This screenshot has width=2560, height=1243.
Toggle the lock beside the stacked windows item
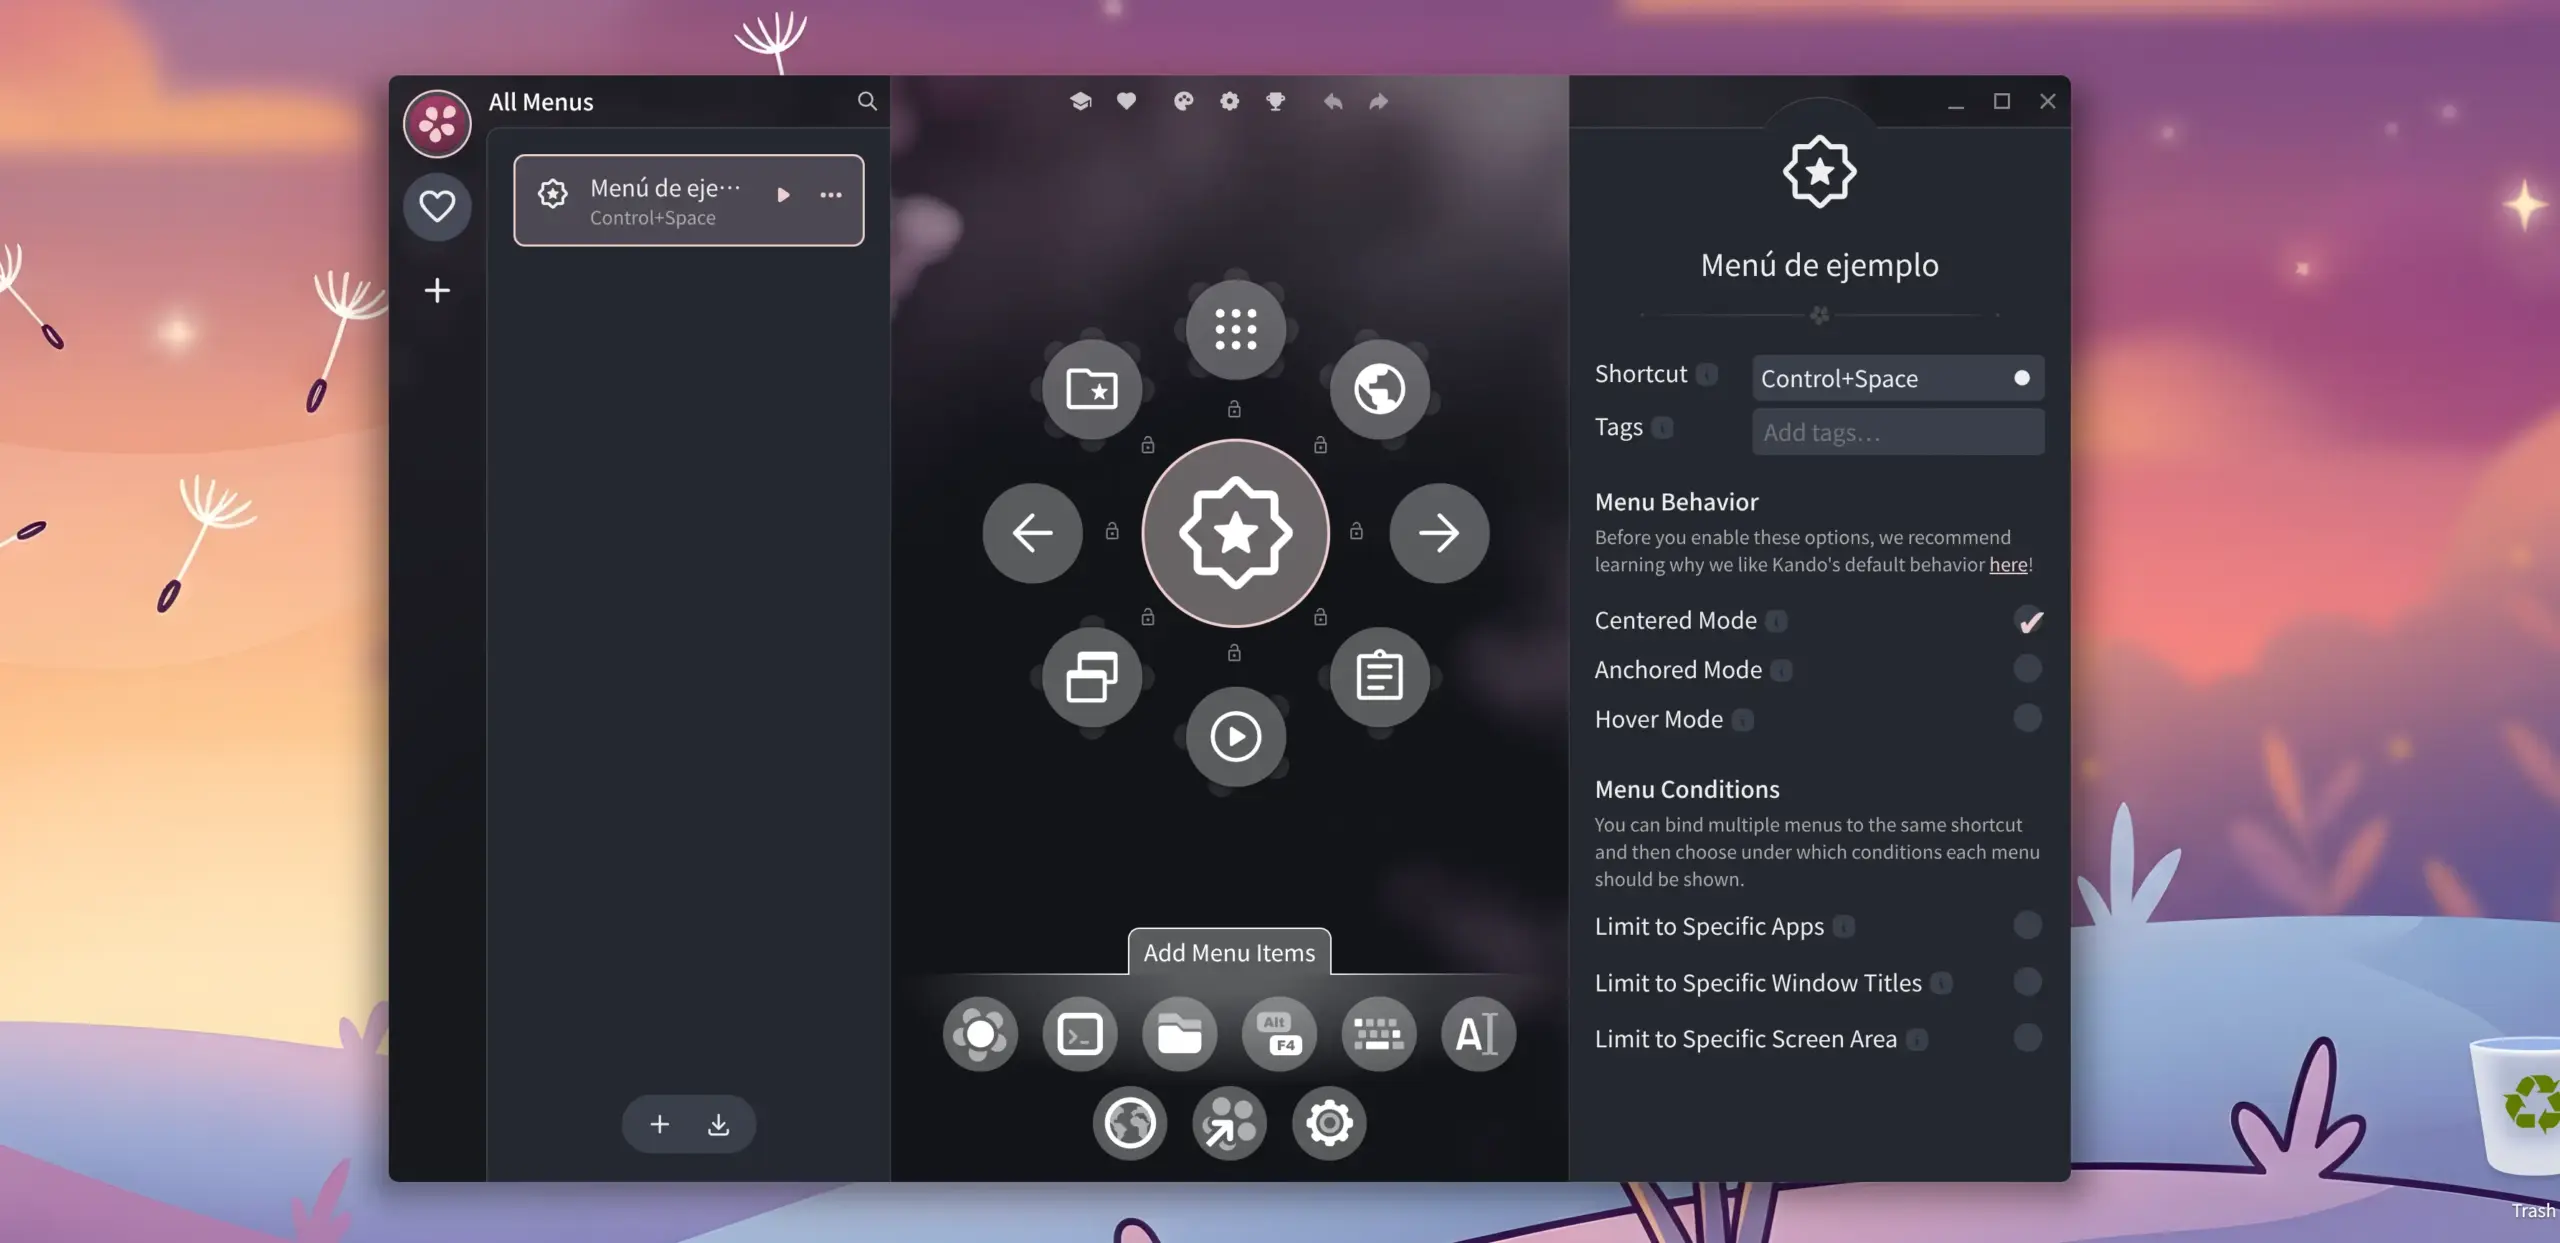pos(1148,617)
